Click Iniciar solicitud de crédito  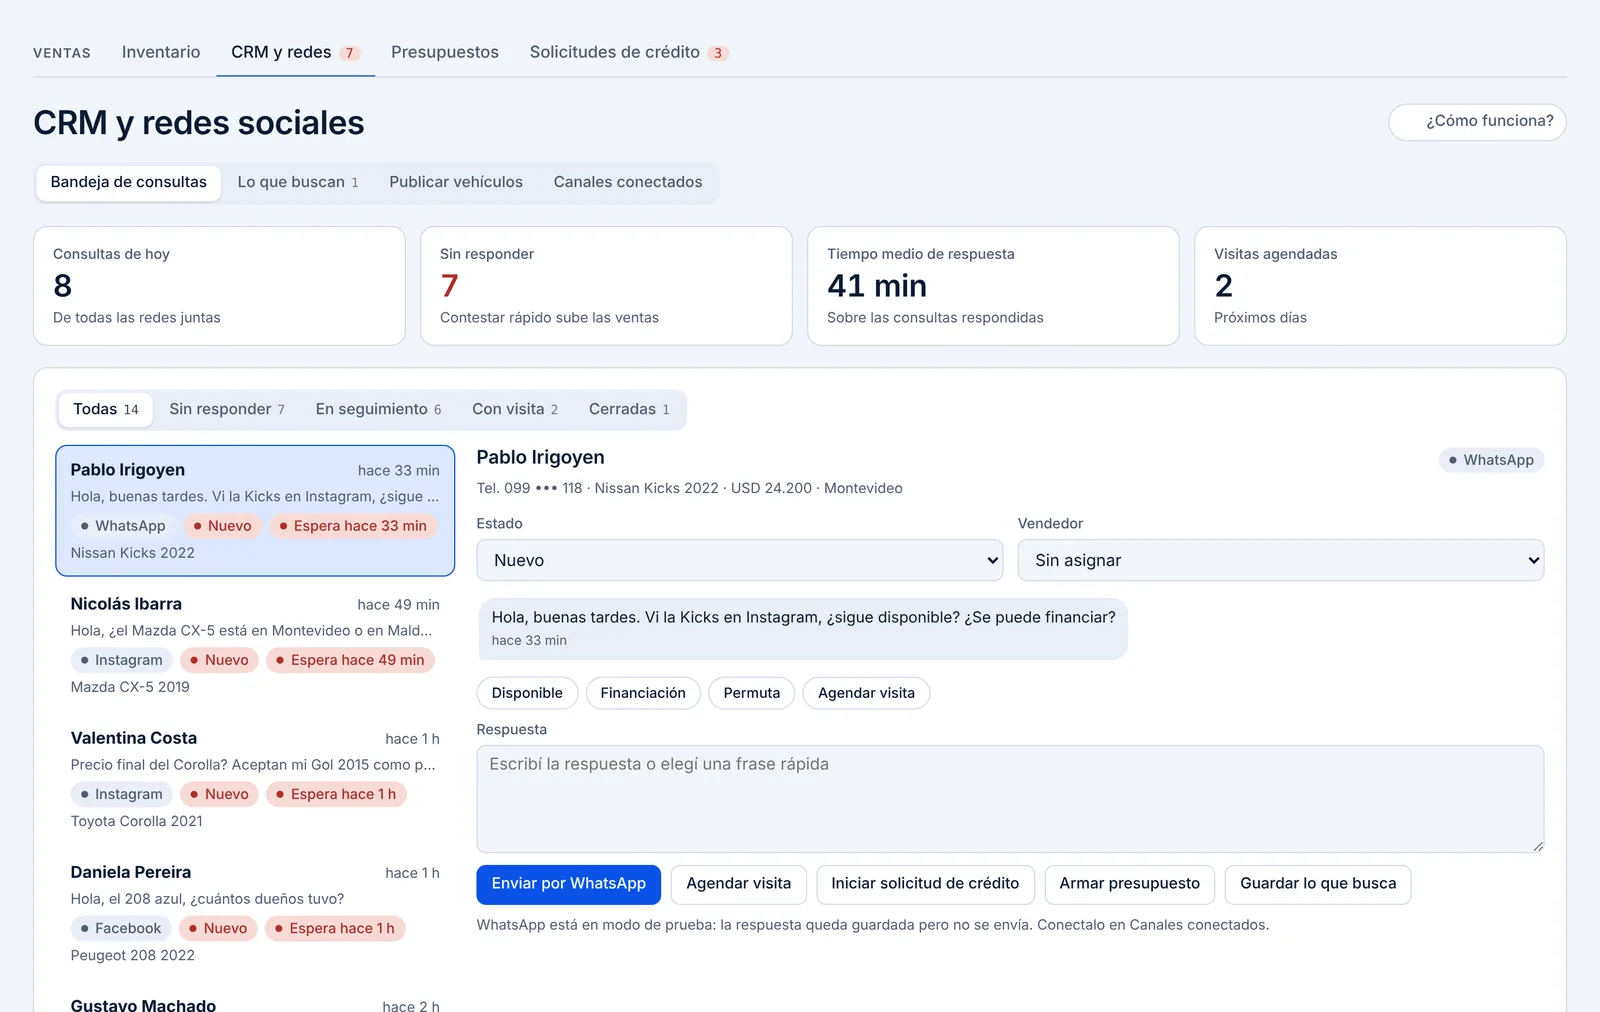[x=925, y=884]
